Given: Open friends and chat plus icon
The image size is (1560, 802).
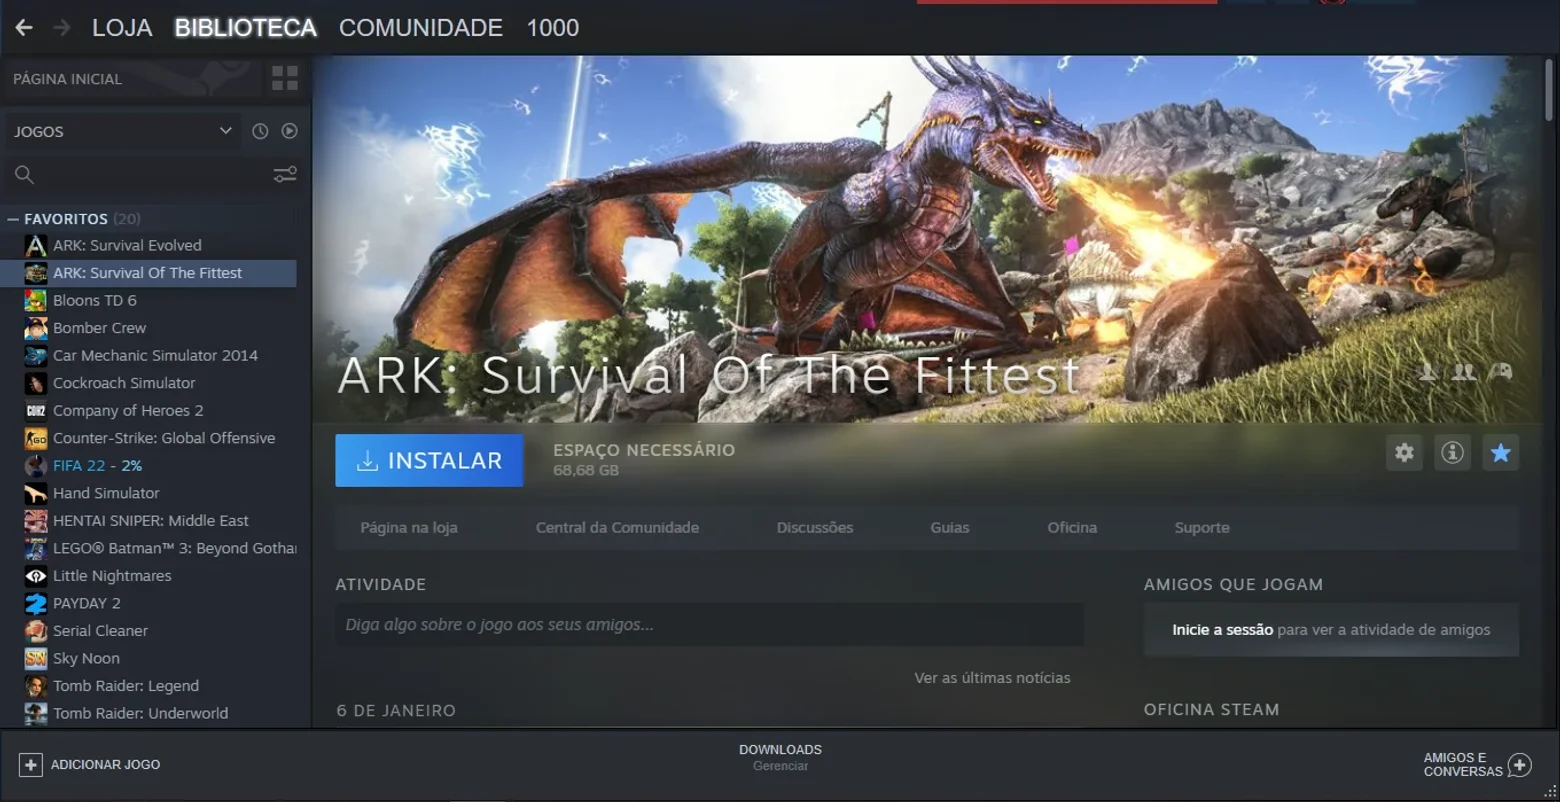Looking at the screenshot, I should pyautogui.click(x=1519, y=765).
